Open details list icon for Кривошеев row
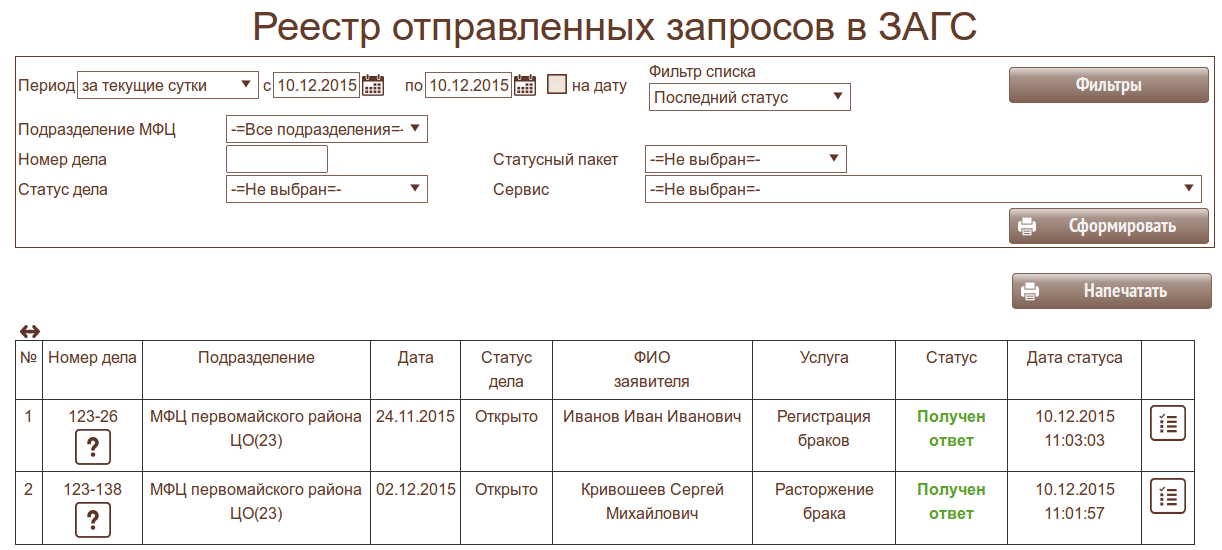Viewport: 1222px width, 550px height. (1167, 496)
